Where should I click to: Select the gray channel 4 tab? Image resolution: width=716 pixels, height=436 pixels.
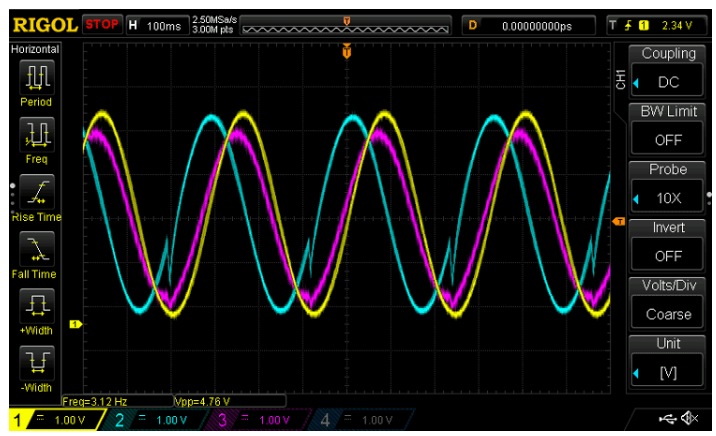point(361,420)
